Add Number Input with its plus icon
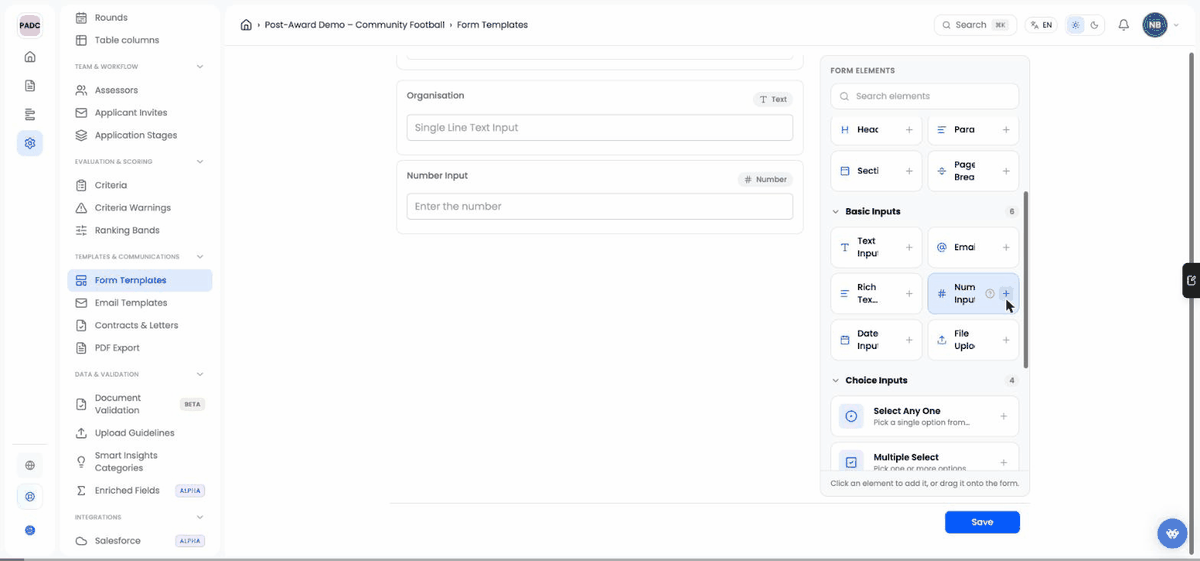Image resolution: width=1200 pixels, height=561 pixels. [1006, 293]
